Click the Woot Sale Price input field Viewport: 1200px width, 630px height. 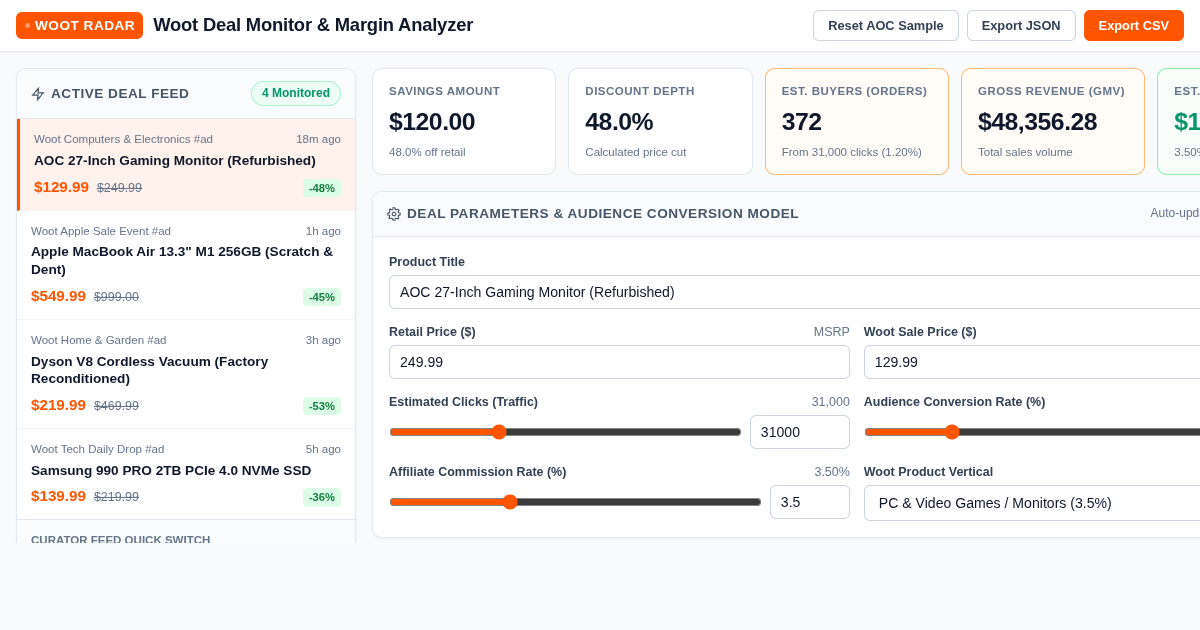coord(1032,362)
